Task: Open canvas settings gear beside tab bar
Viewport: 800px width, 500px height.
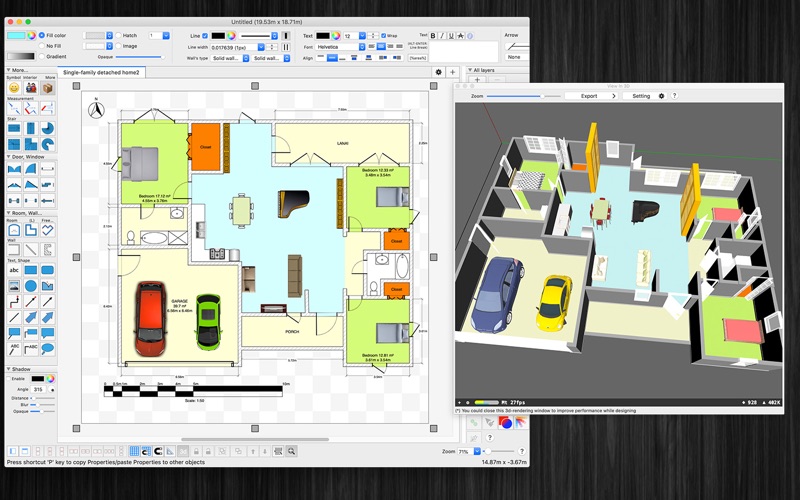Action: click(x=438, y=72)
